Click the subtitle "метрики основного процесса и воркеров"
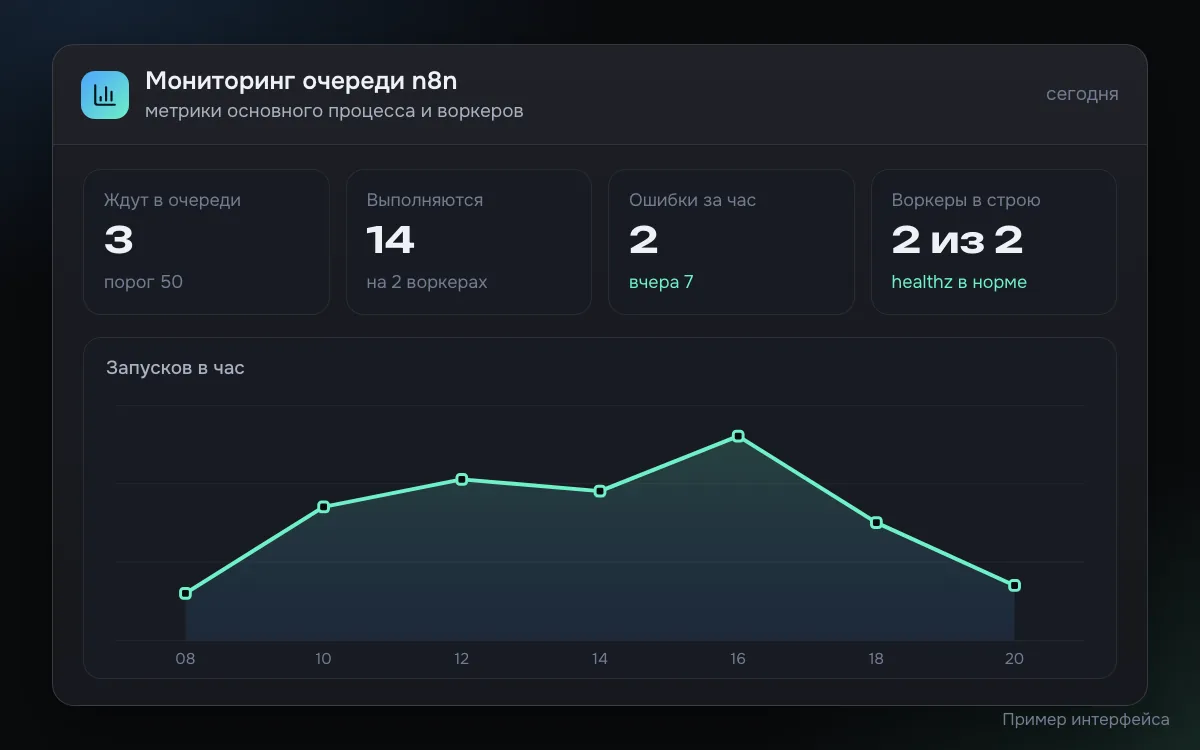 334,111
